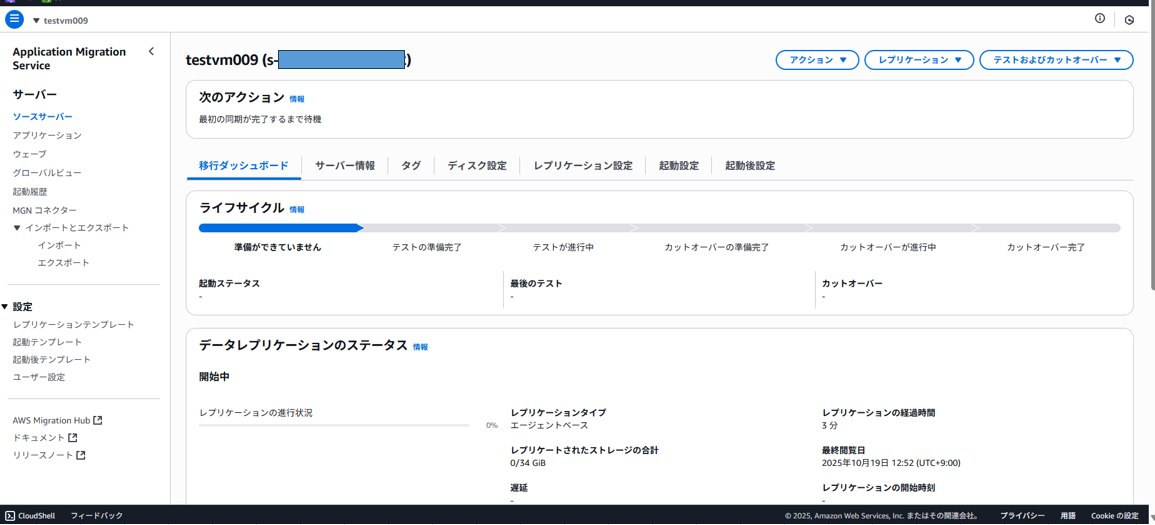This screenshot has height=525, width=1155.
Task: Click external link icon beside ドキュメント
Action: [x=72, y=437]
